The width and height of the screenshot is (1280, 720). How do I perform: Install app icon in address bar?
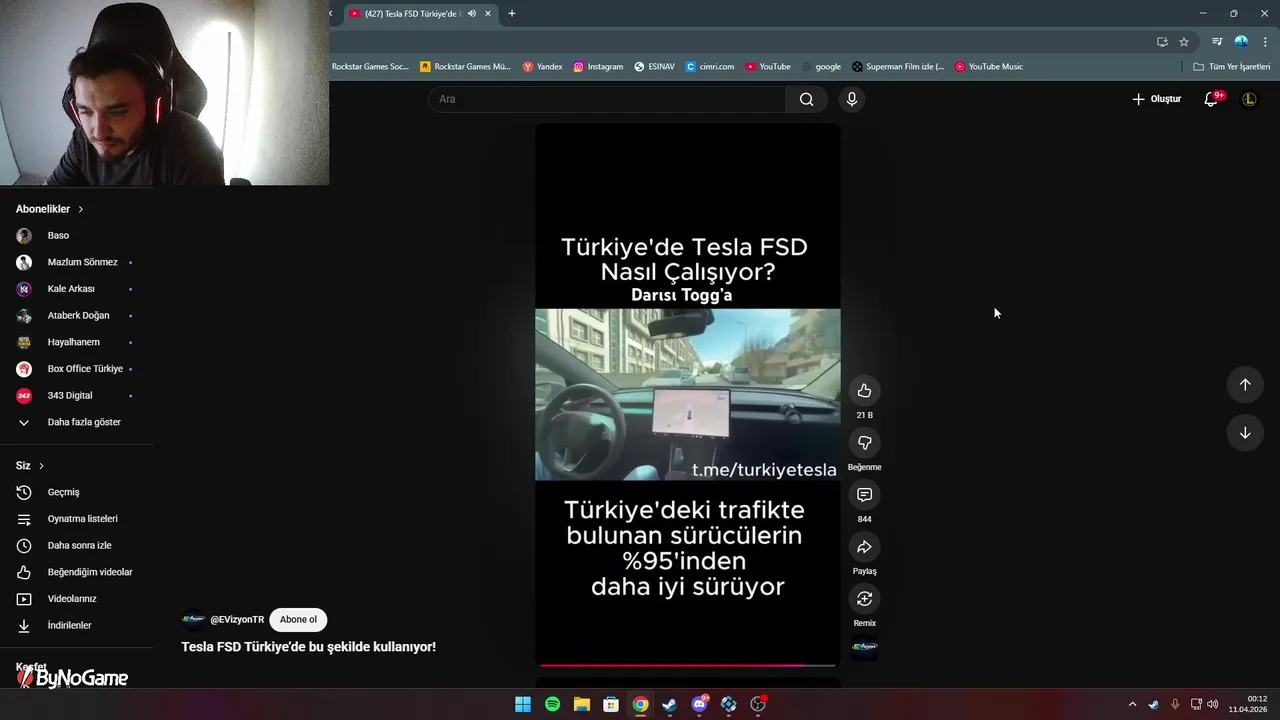point(1162,42)
